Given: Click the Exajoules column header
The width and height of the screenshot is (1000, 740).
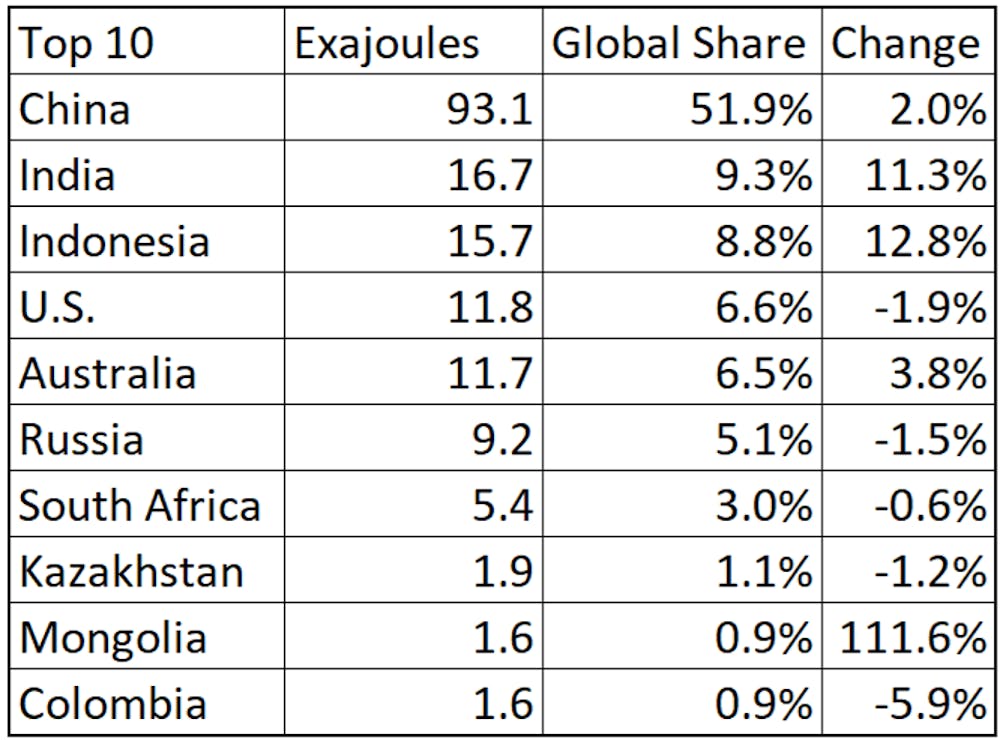Looking at the screenshot, I should click(x=413, y=41).
